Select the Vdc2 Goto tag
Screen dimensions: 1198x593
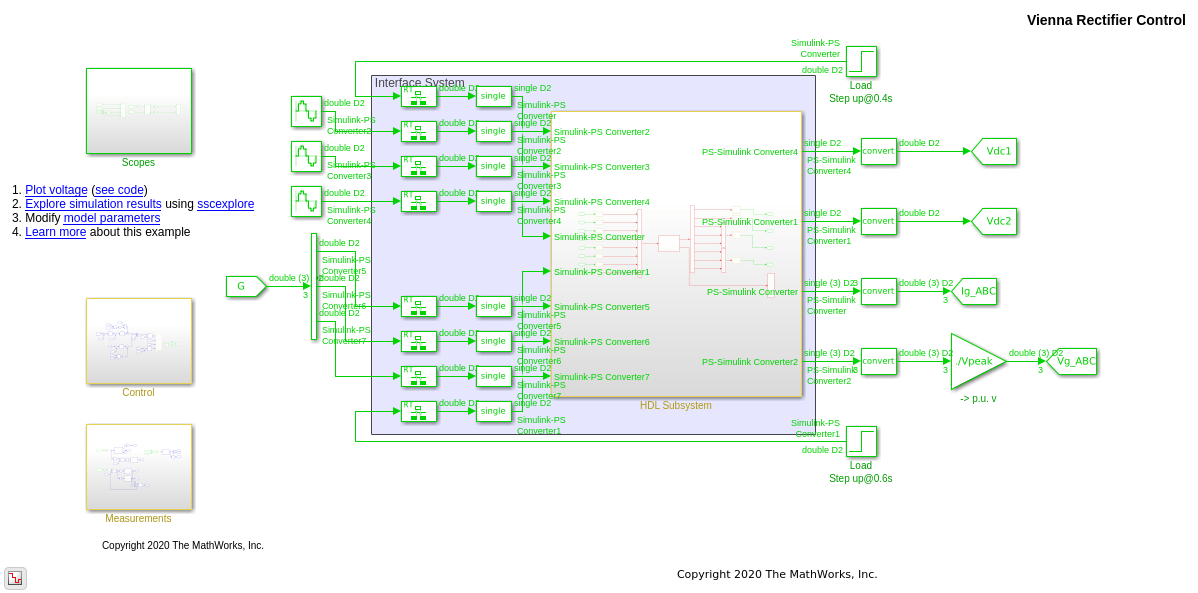pos(993,222)
